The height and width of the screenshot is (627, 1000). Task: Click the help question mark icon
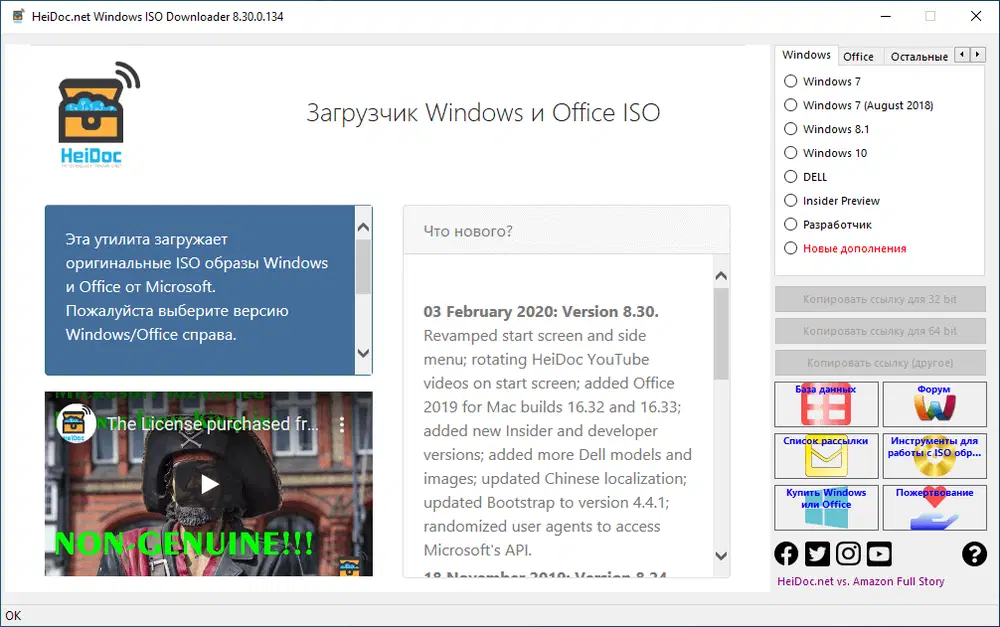point(974,554)
